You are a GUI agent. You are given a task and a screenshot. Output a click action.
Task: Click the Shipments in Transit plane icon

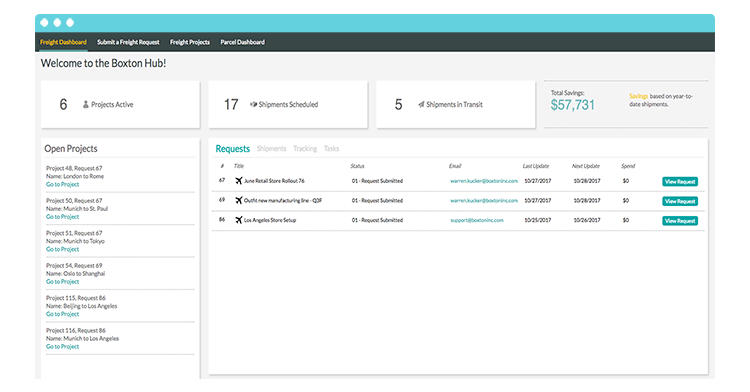click(421, 104)
